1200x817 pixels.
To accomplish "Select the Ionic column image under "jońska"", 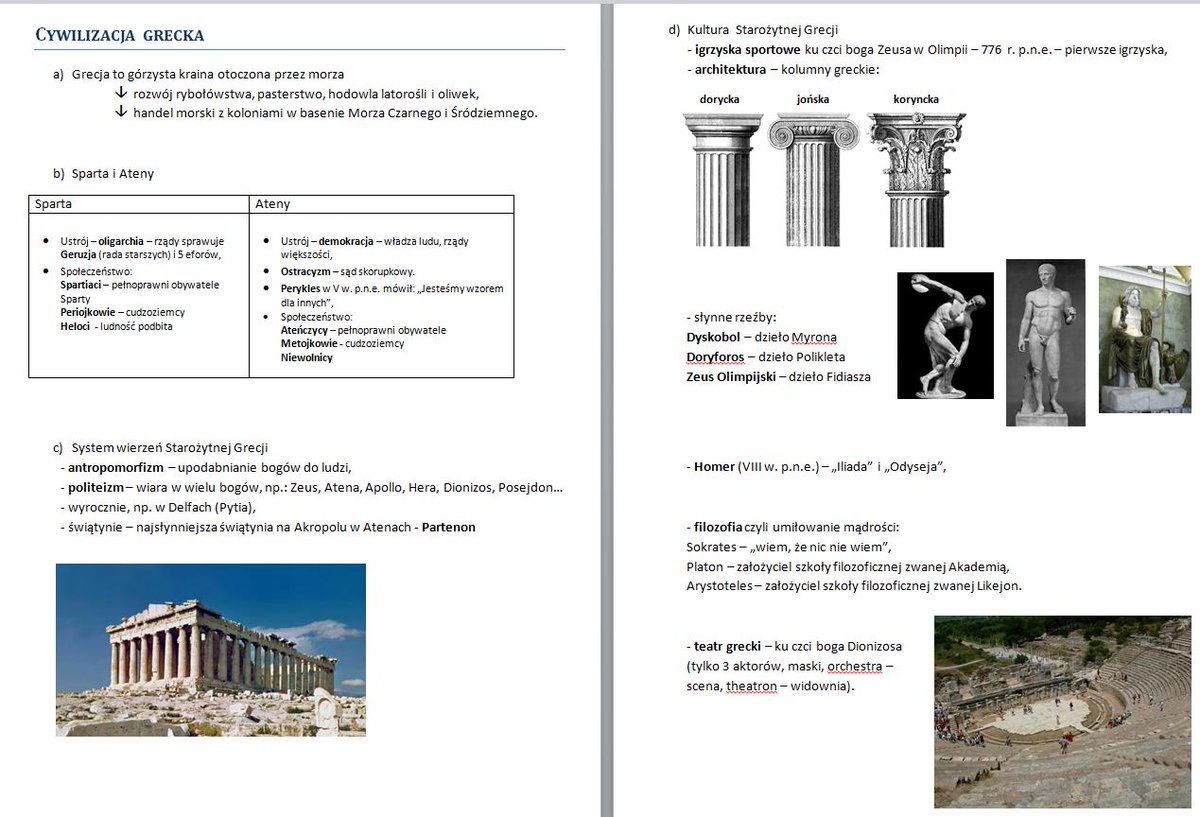I will pos(813,179).
